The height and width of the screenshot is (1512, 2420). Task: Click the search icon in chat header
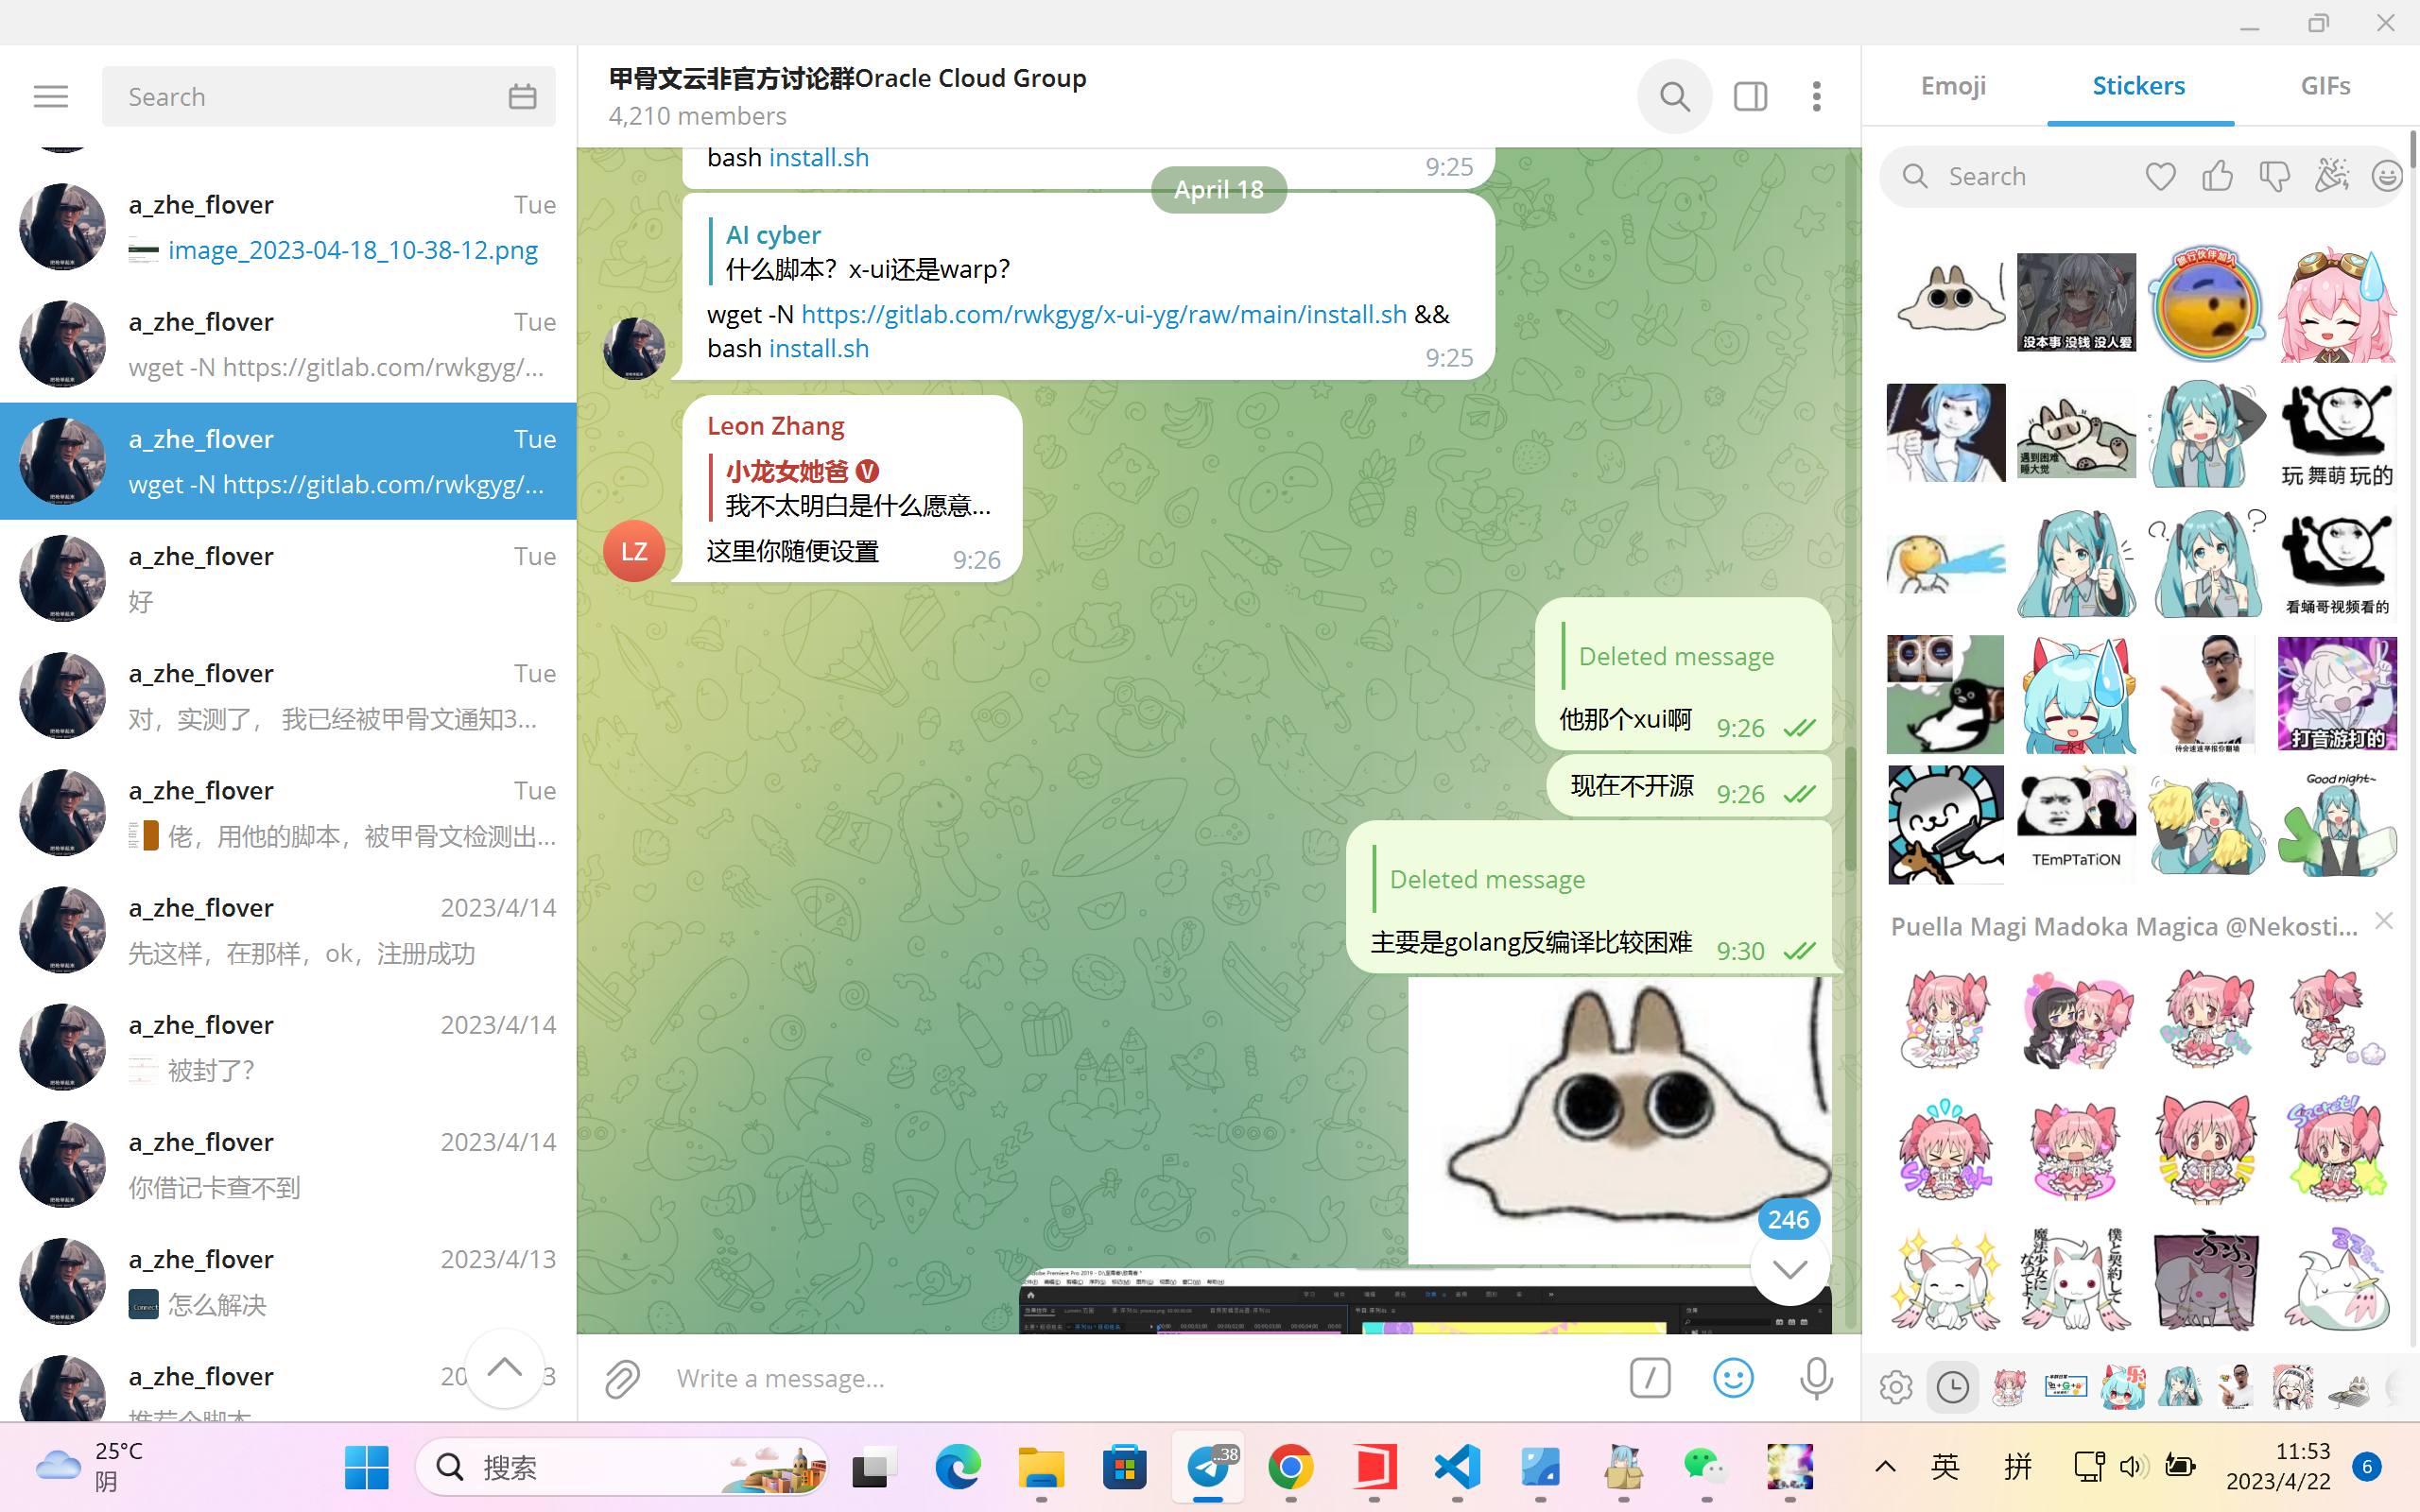pos(1674,95)
